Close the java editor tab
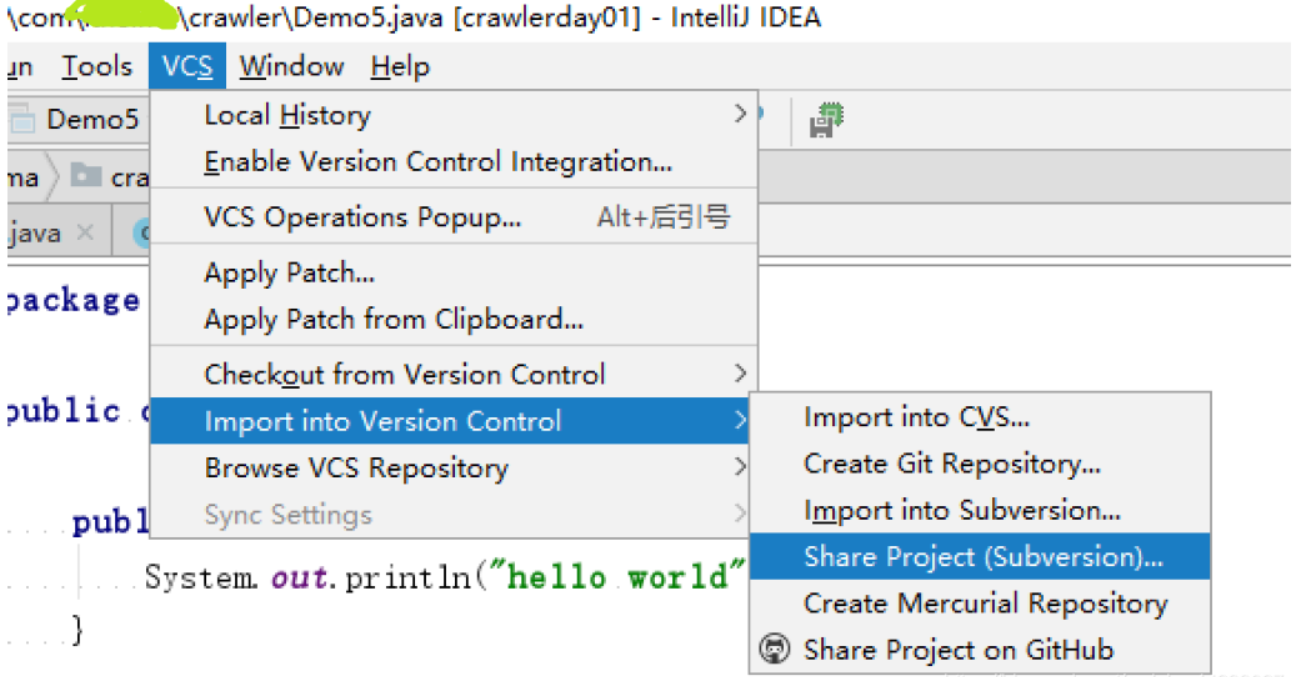Image resolution: width=1296 pixels, height=677 pixels. (x=85, y=233)
